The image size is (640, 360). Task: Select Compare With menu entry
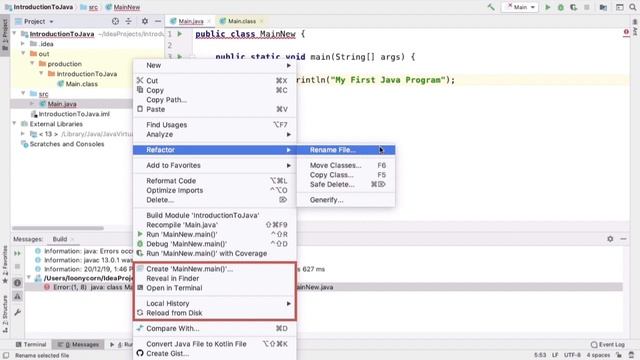215,329
